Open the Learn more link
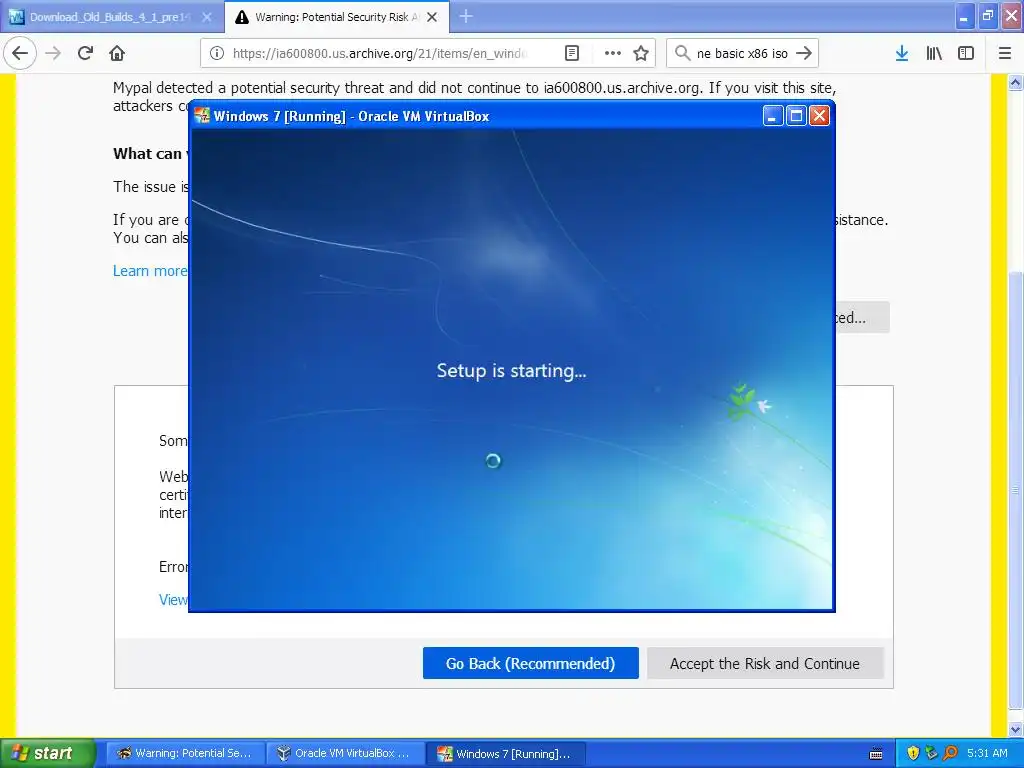Image resolution: width=1024 pixels, height=768 pixels. tap(150, 270)
